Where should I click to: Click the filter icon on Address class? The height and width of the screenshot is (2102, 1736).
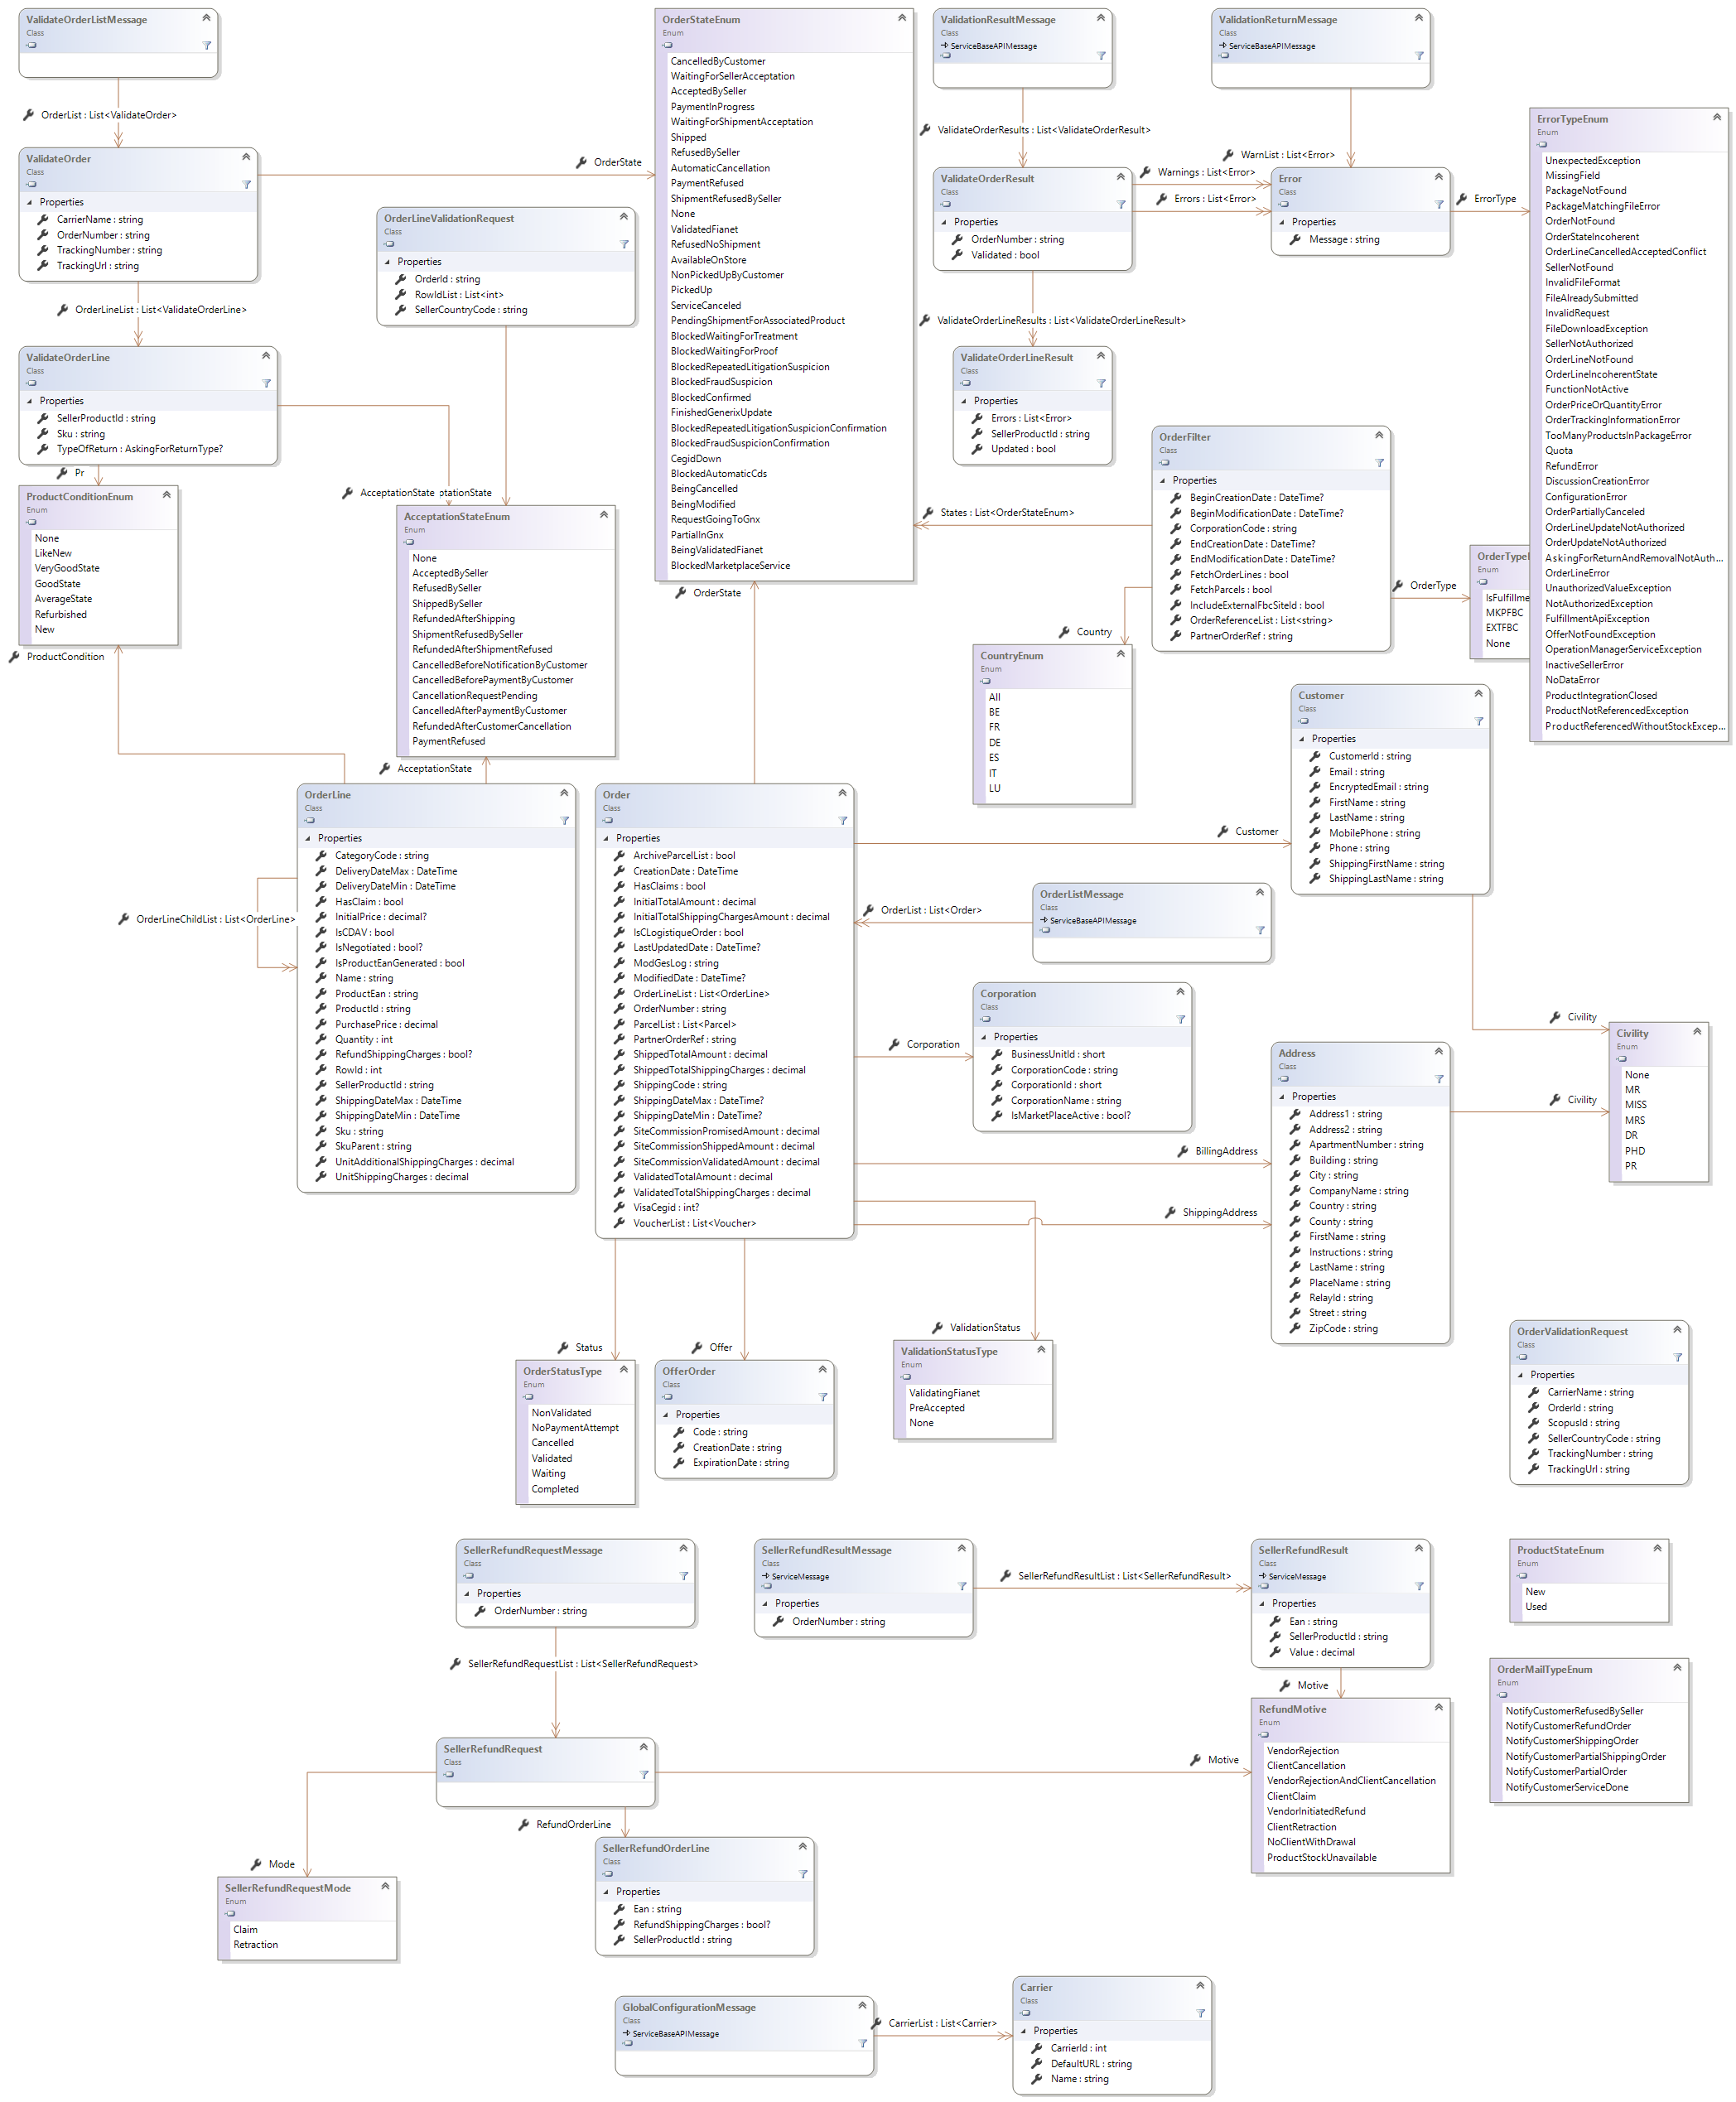tap(1439, 1079)
